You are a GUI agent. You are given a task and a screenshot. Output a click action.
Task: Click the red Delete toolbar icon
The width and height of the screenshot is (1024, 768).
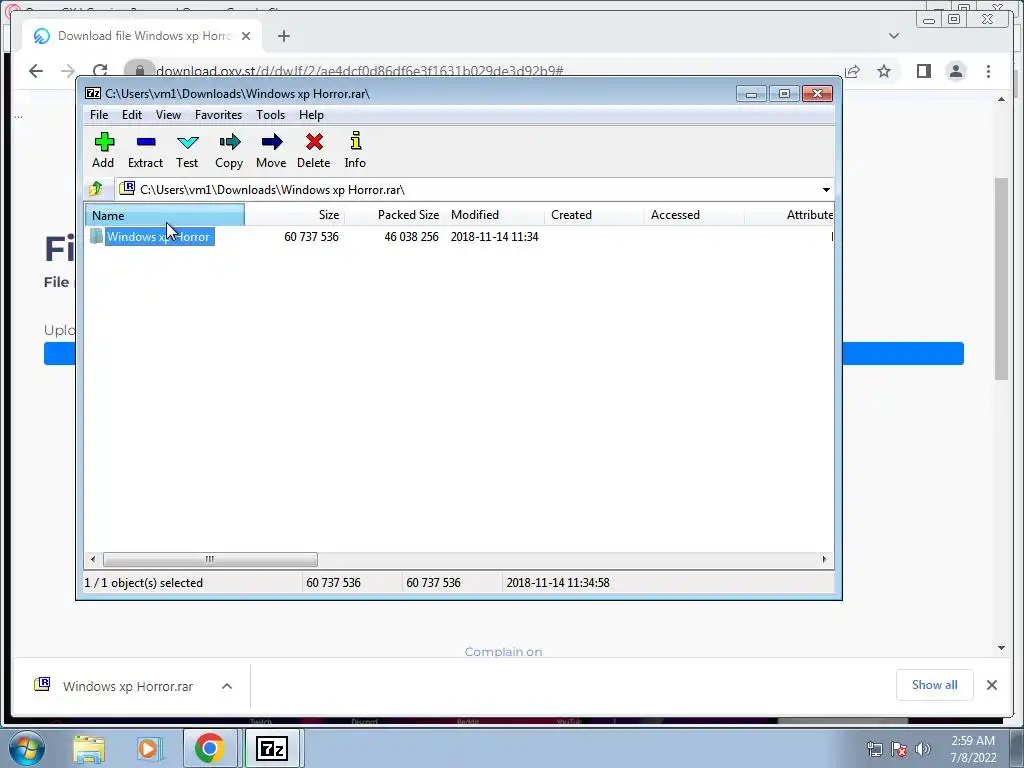pos(313,150)
